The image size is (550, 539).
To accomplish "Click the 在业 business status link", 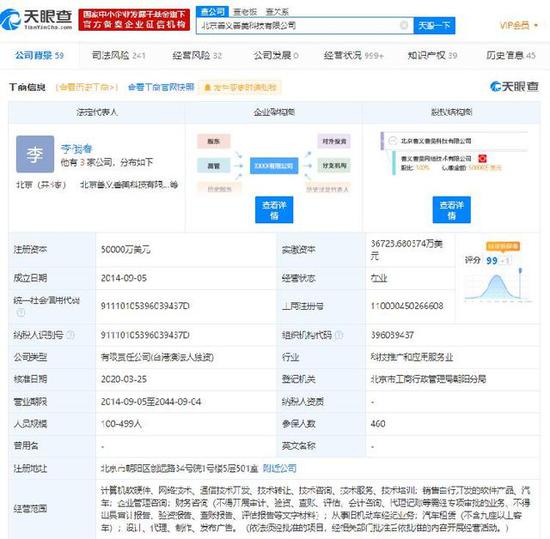I will pos(379,278).
